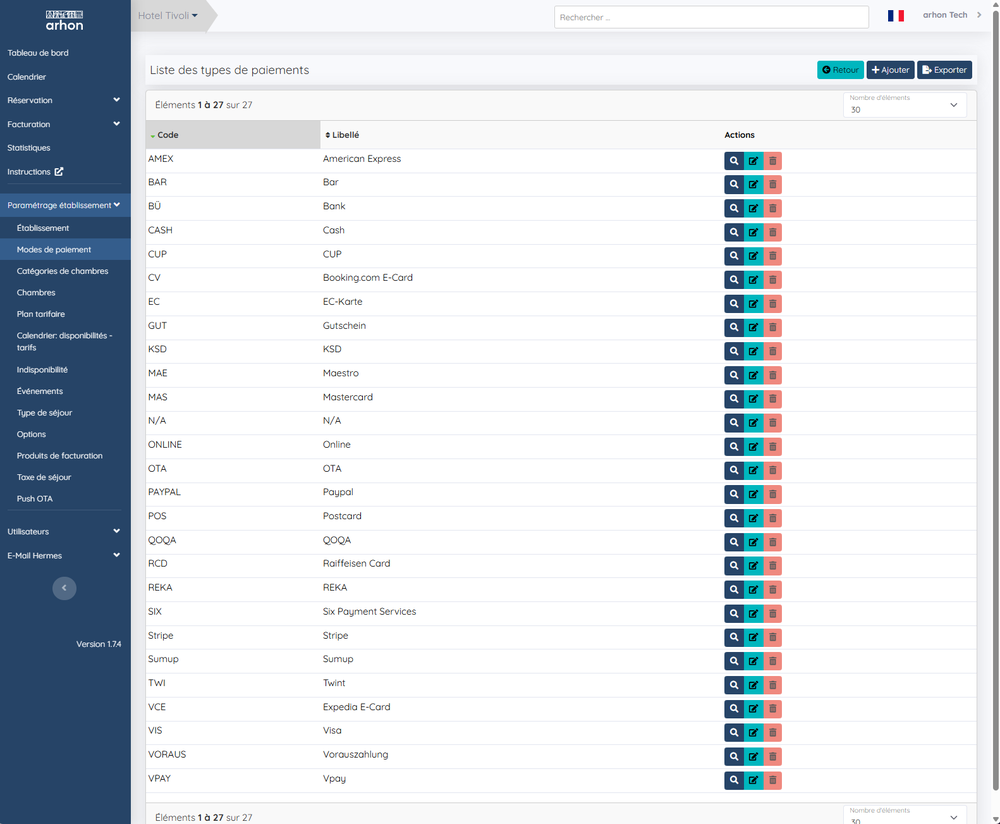Edit the BAR payment type

(753, 184)
